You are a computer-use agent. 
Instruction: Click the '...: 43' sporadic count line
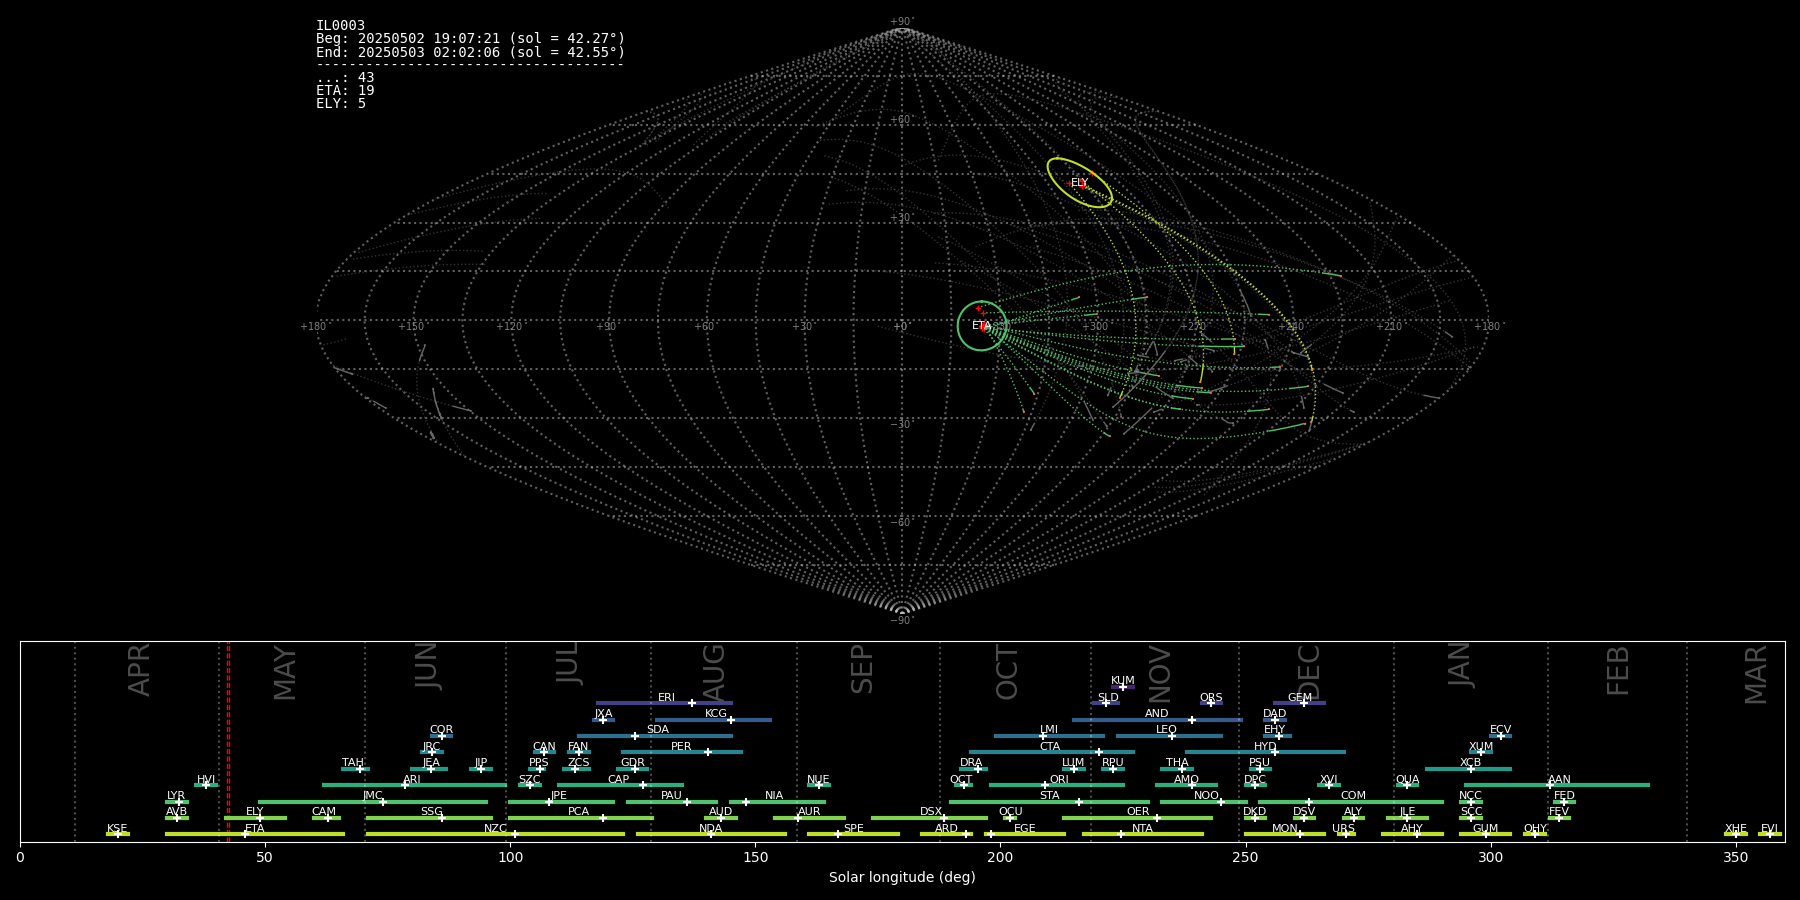(x=345, y=78)
